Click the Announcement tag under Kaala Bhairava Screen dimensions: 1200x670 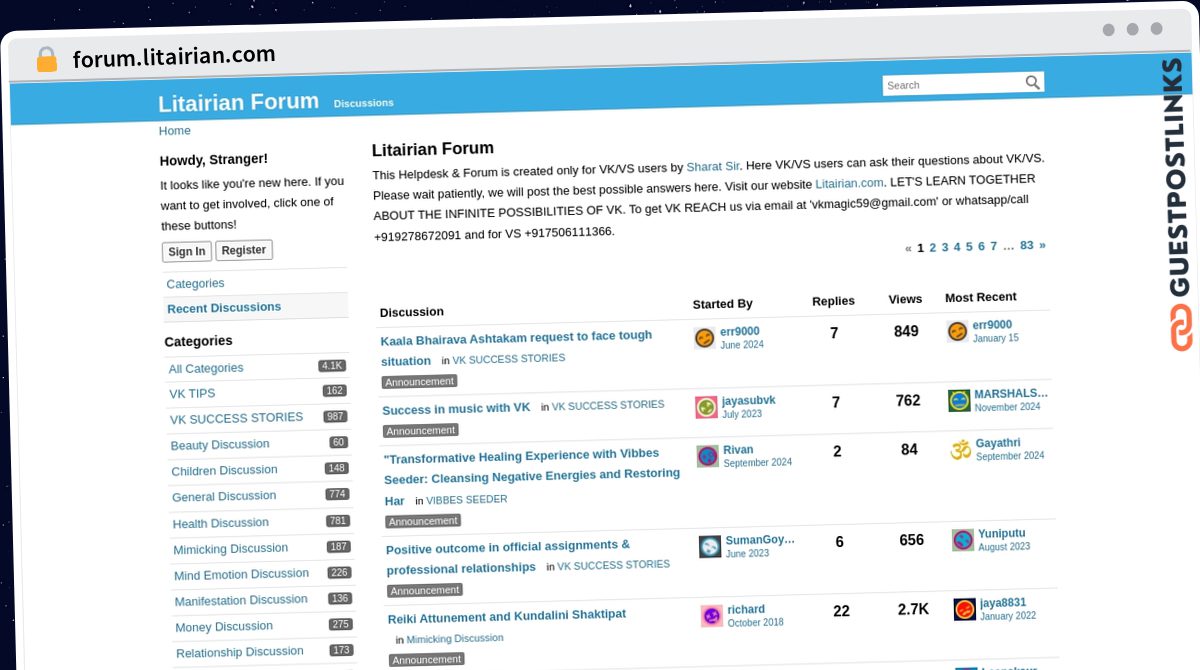419,381
